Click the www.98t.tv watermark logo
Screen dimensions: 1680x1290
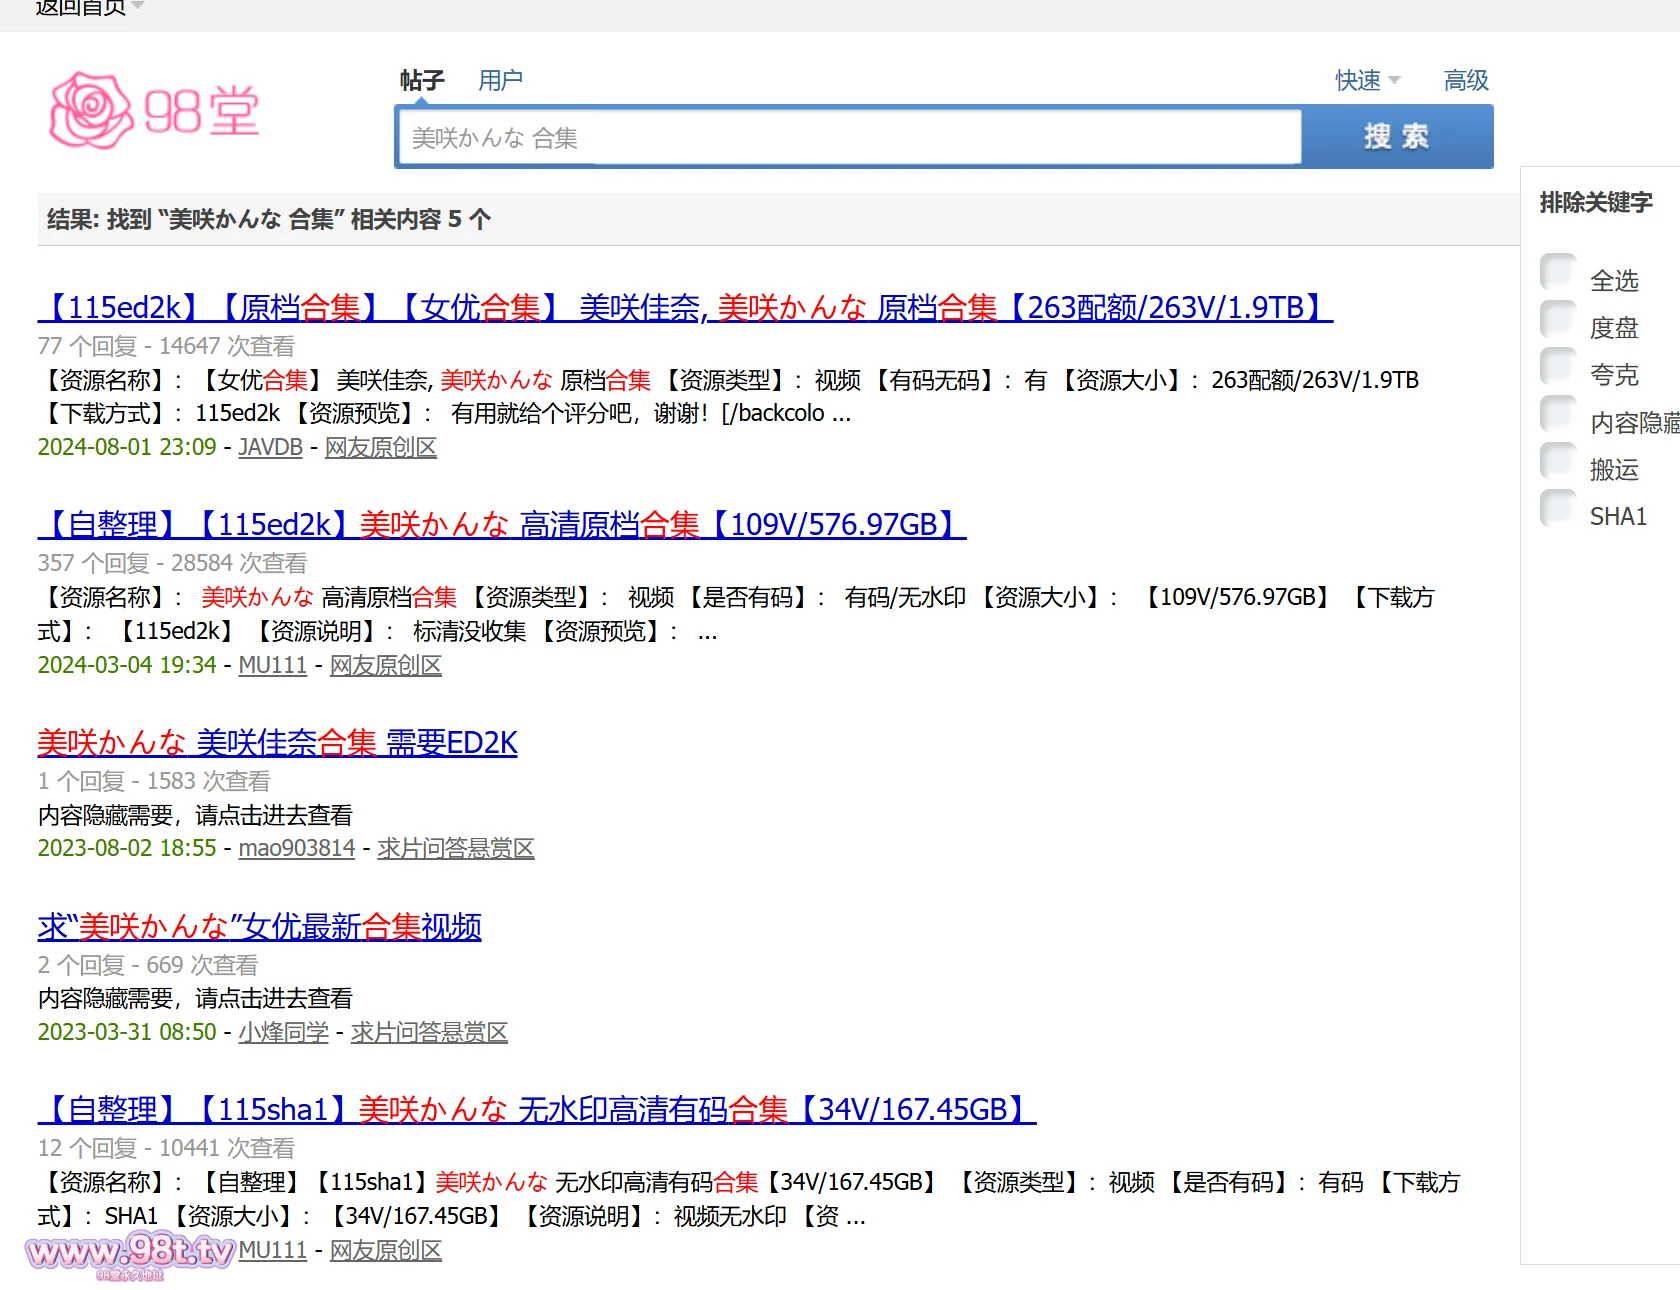pyautogui.click(x=130, y=1252)
